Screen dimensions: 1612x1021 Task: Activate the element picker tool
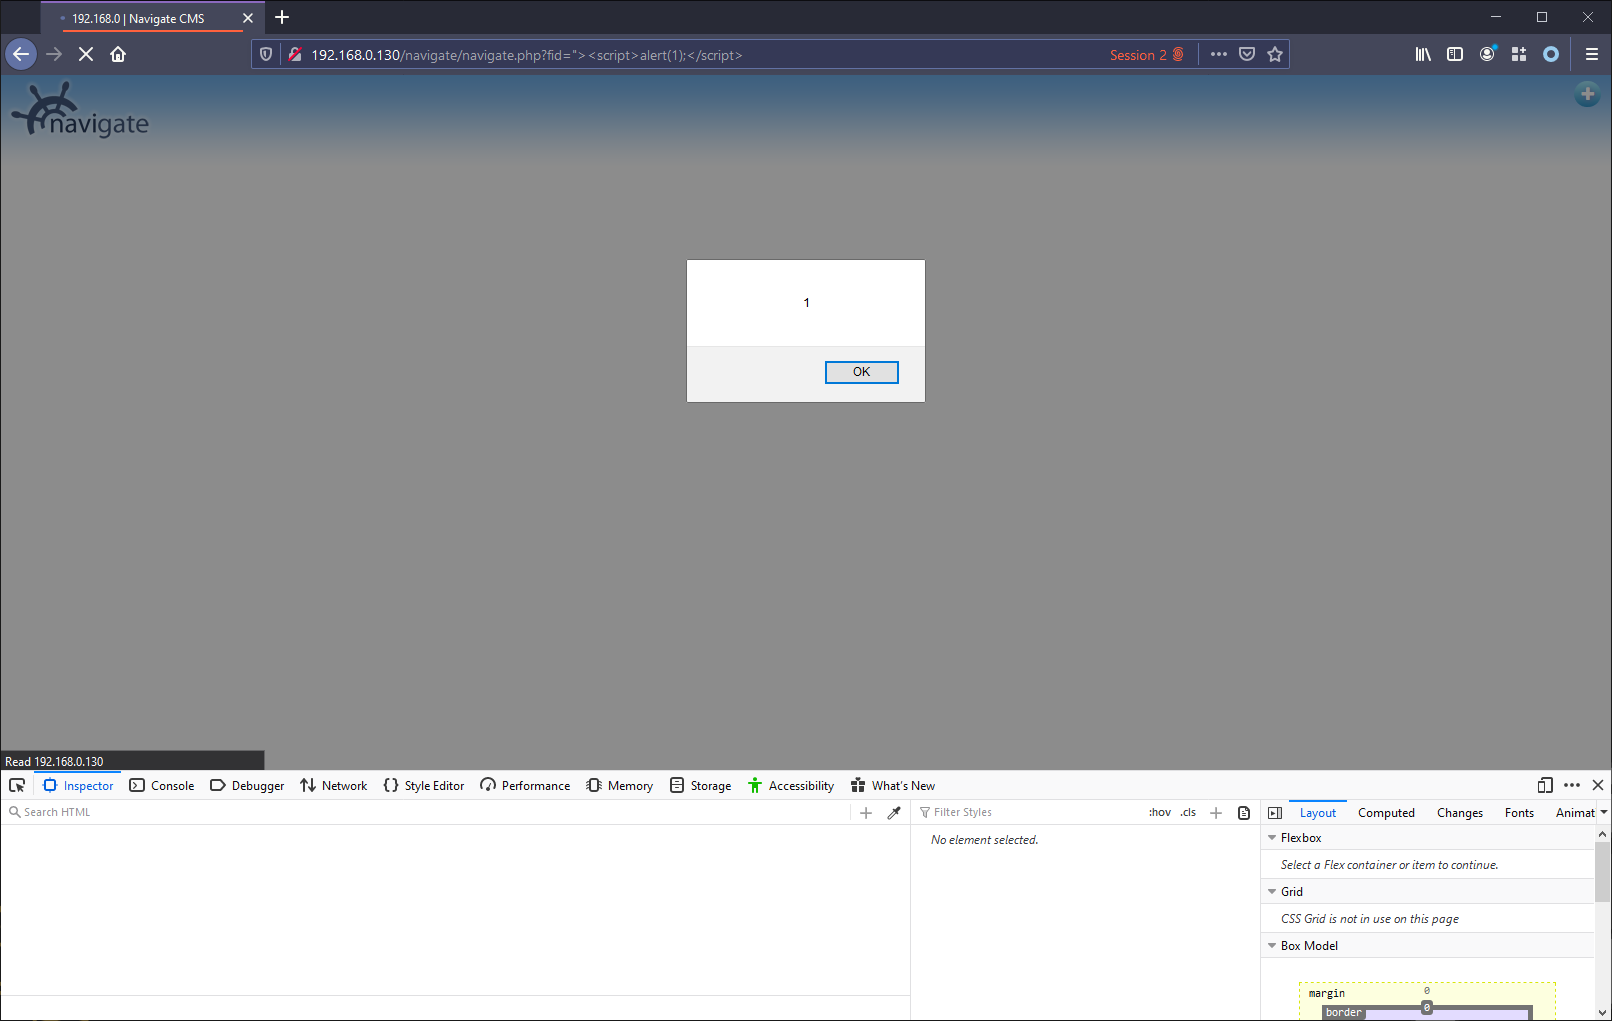pos(17,785)
